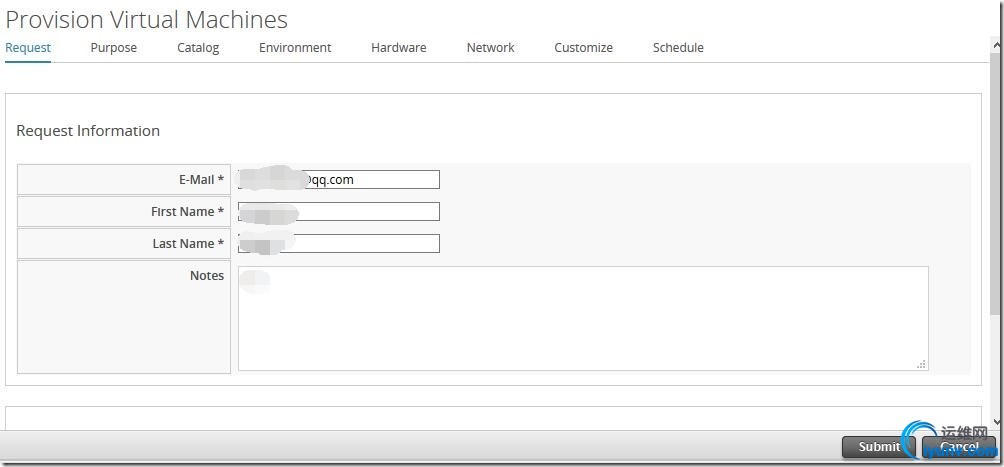This screenshot has width=1004, height=467.
Task: Click the Notes label
Action: pyautogui.click(x=207, y=275)
